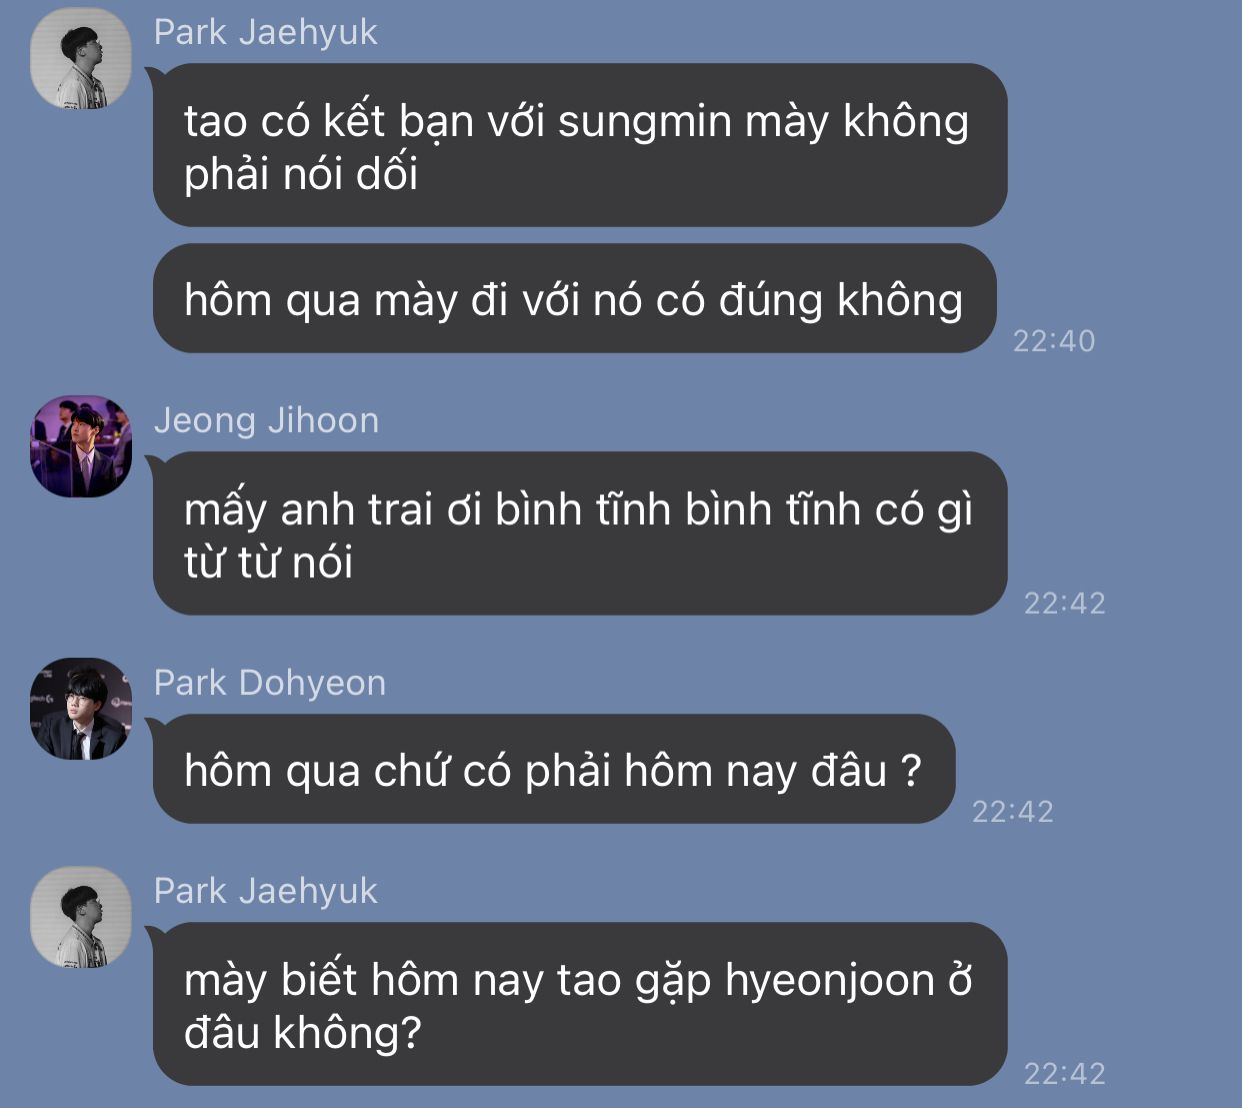Image resolution: width=1242 pixels, height=1108 pixels.
Task: Click the question mark ending Park Dohyeon's message
Action: 910,770
